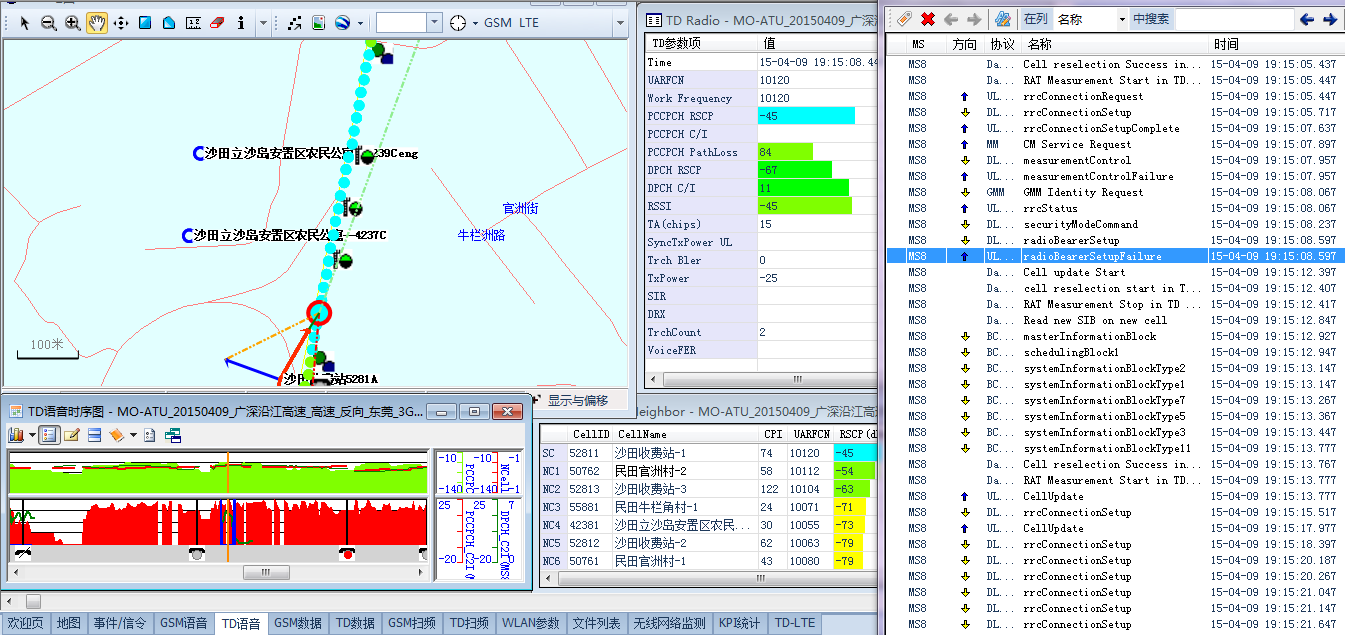The height and width of the screenshot is (635, 1345).
Task: Open the WLAN参数 tab
Action: (x=531, y=623)
